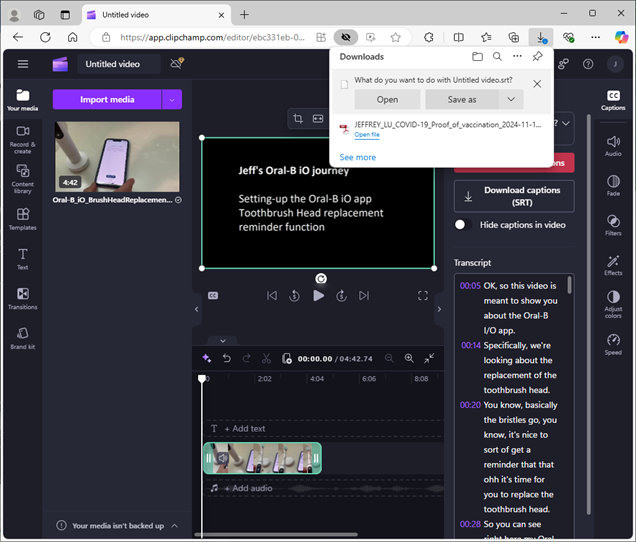Click the Import media button
The image size is (636, 542).
pos(107,99)
